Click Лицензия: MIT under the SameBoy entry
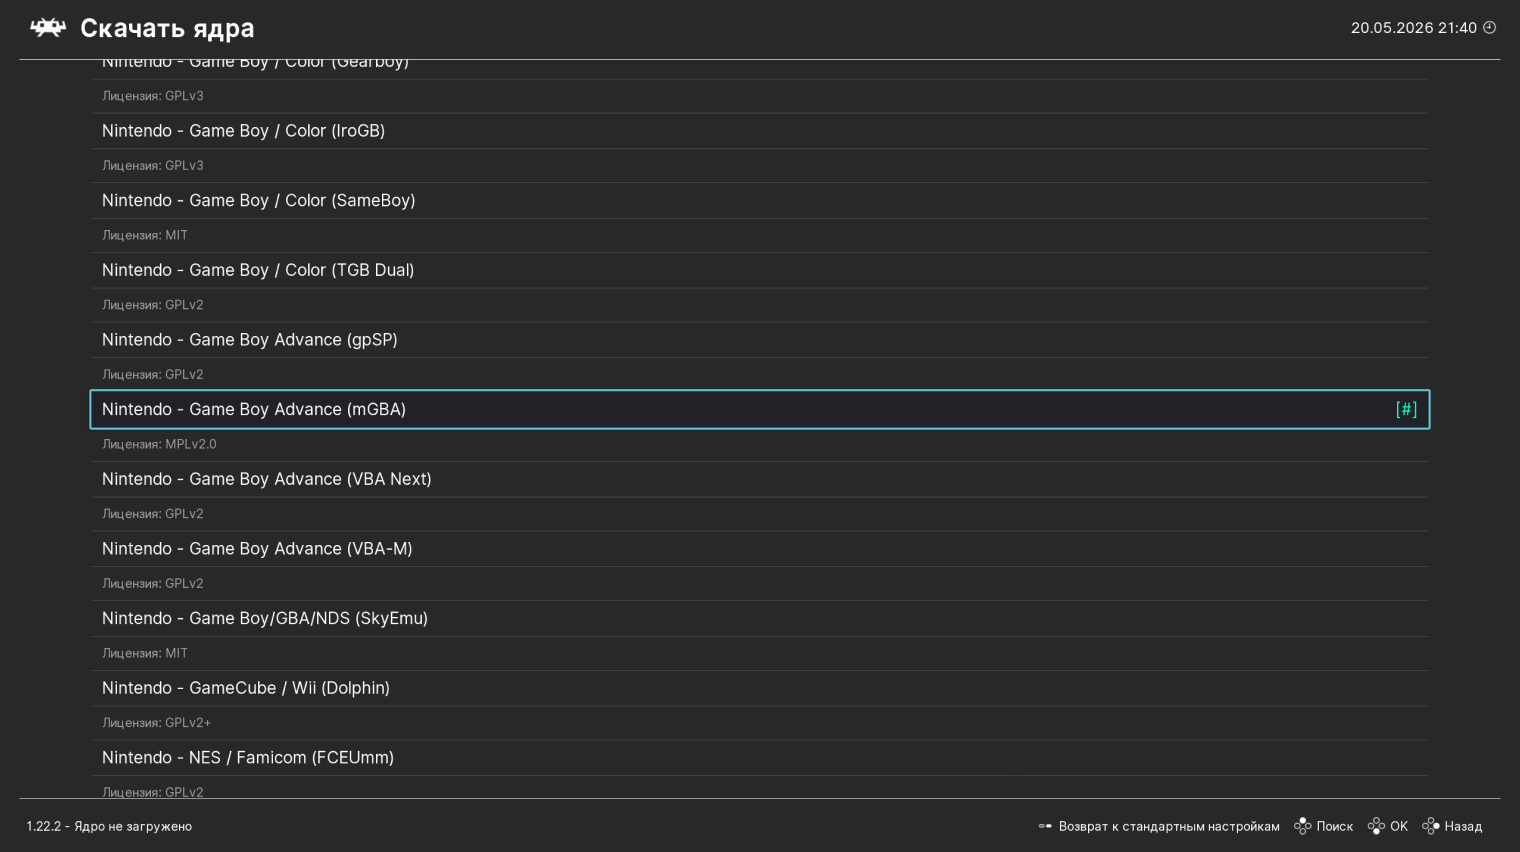 coord(145,235)
